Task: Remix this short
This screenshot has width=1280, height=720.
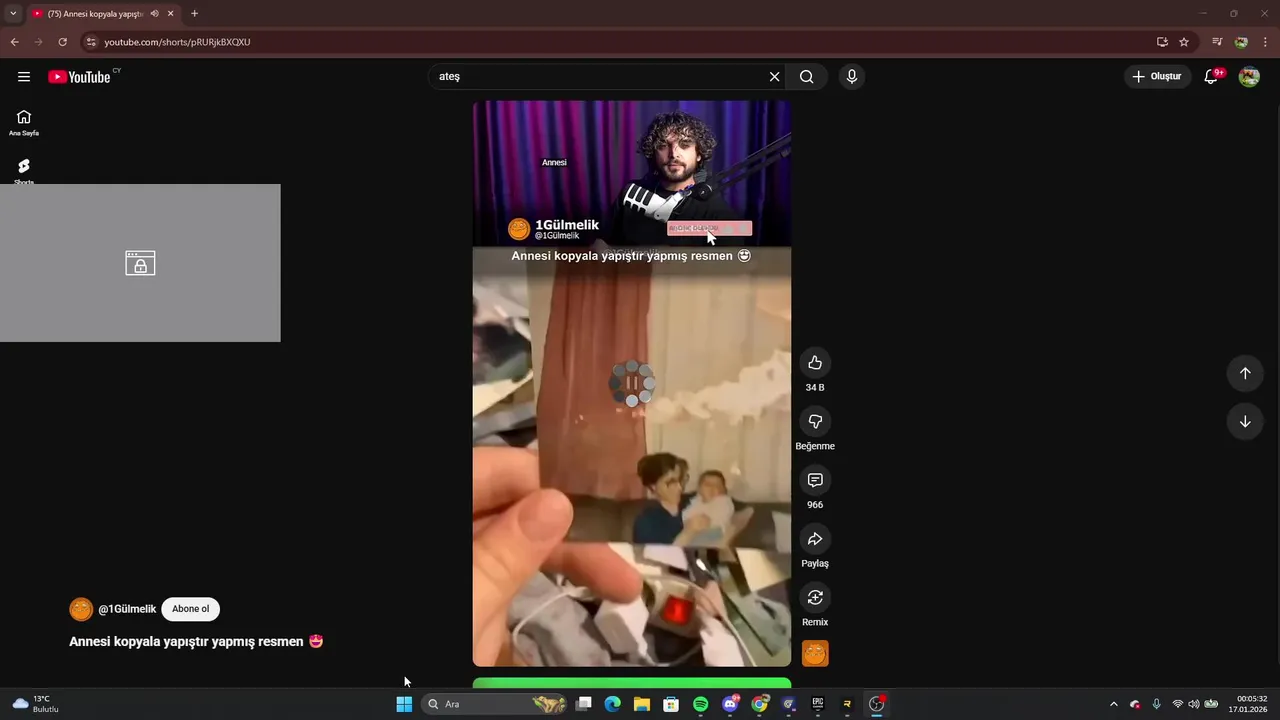Action: 815,598
